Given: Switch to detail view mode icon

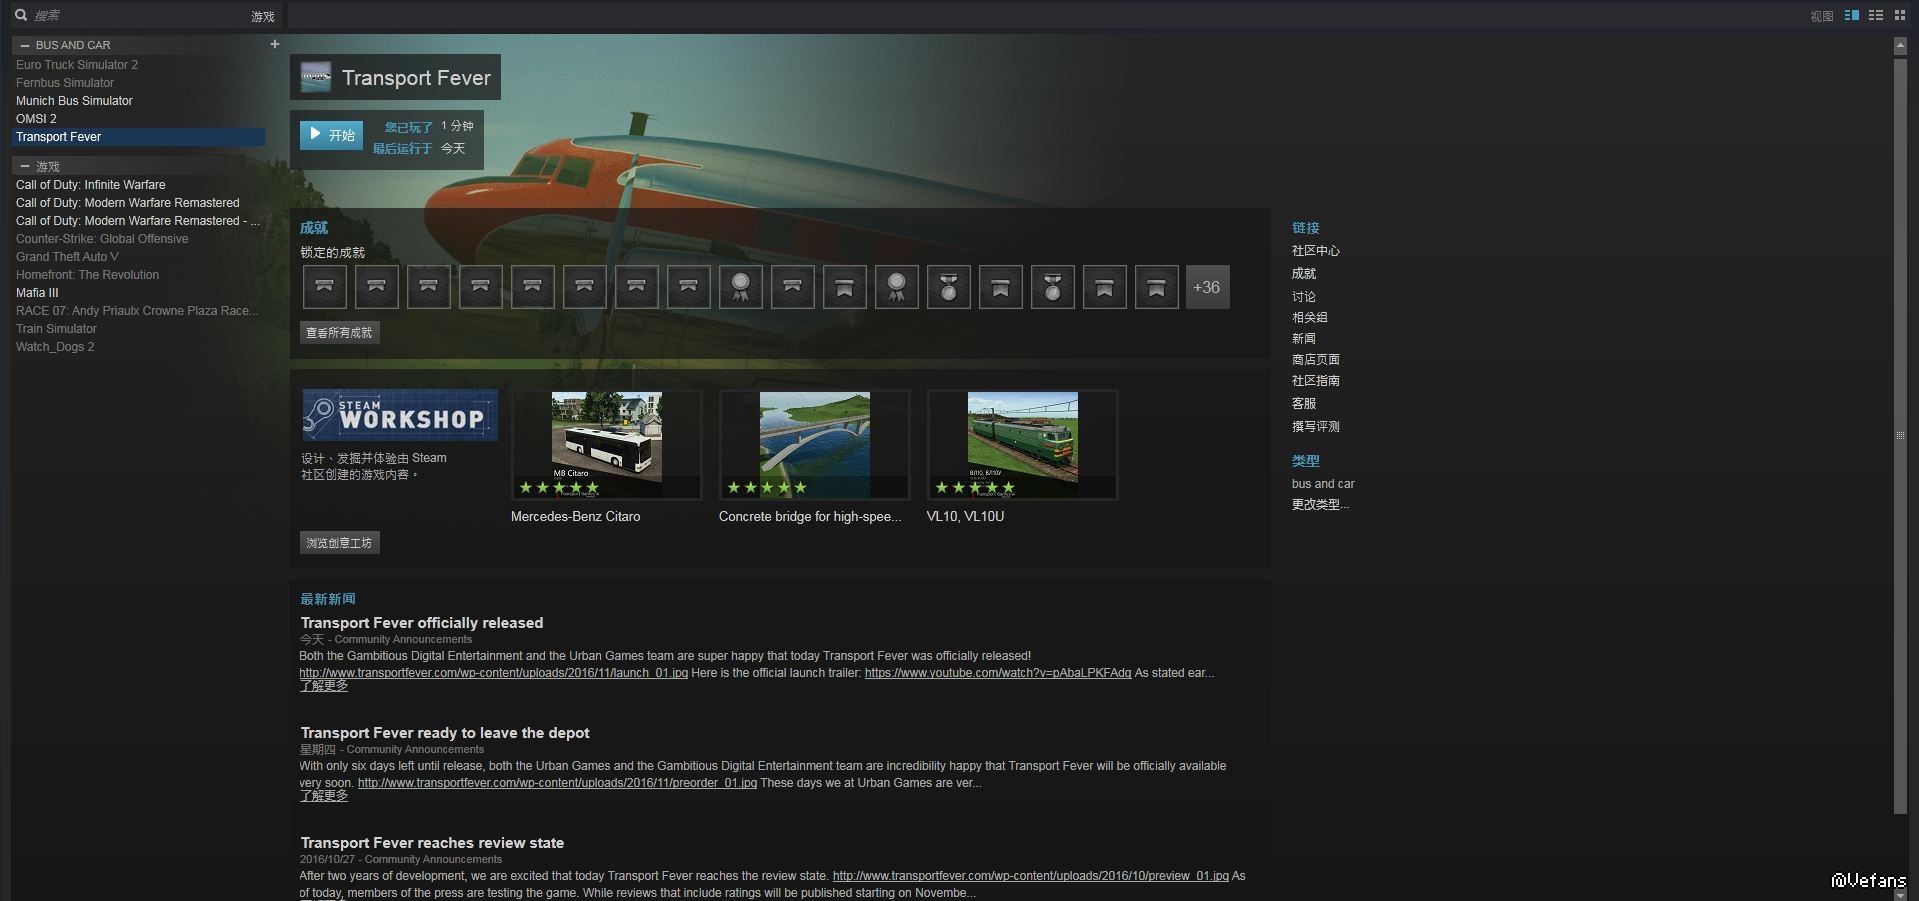Looking at the screenshot, I should (1852, 15).
